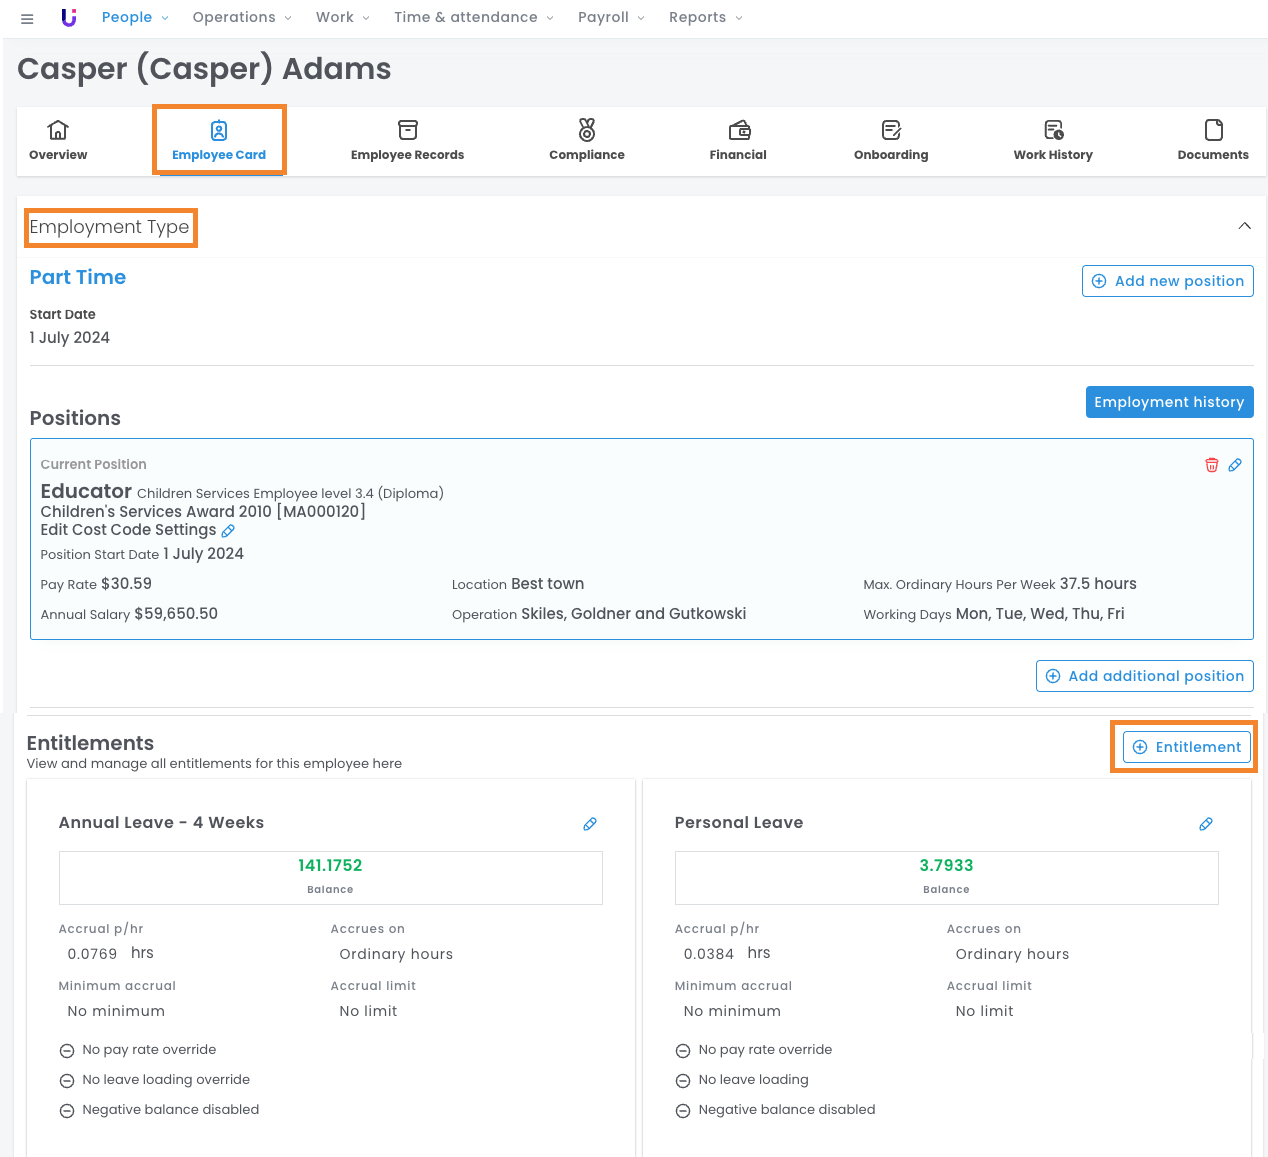
Task: Open the Financial wallet tab
Action: (x=738, y=140)
